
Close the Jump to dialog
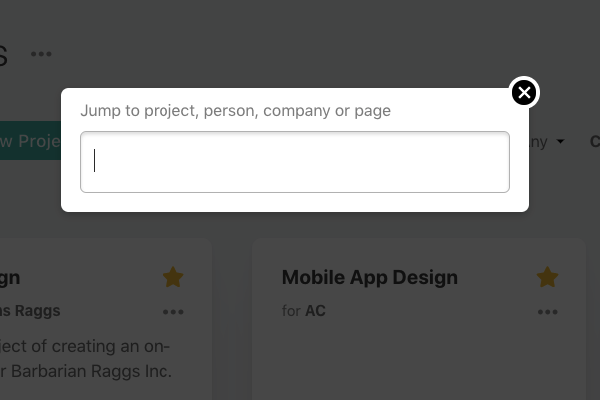tap(524, 92)
